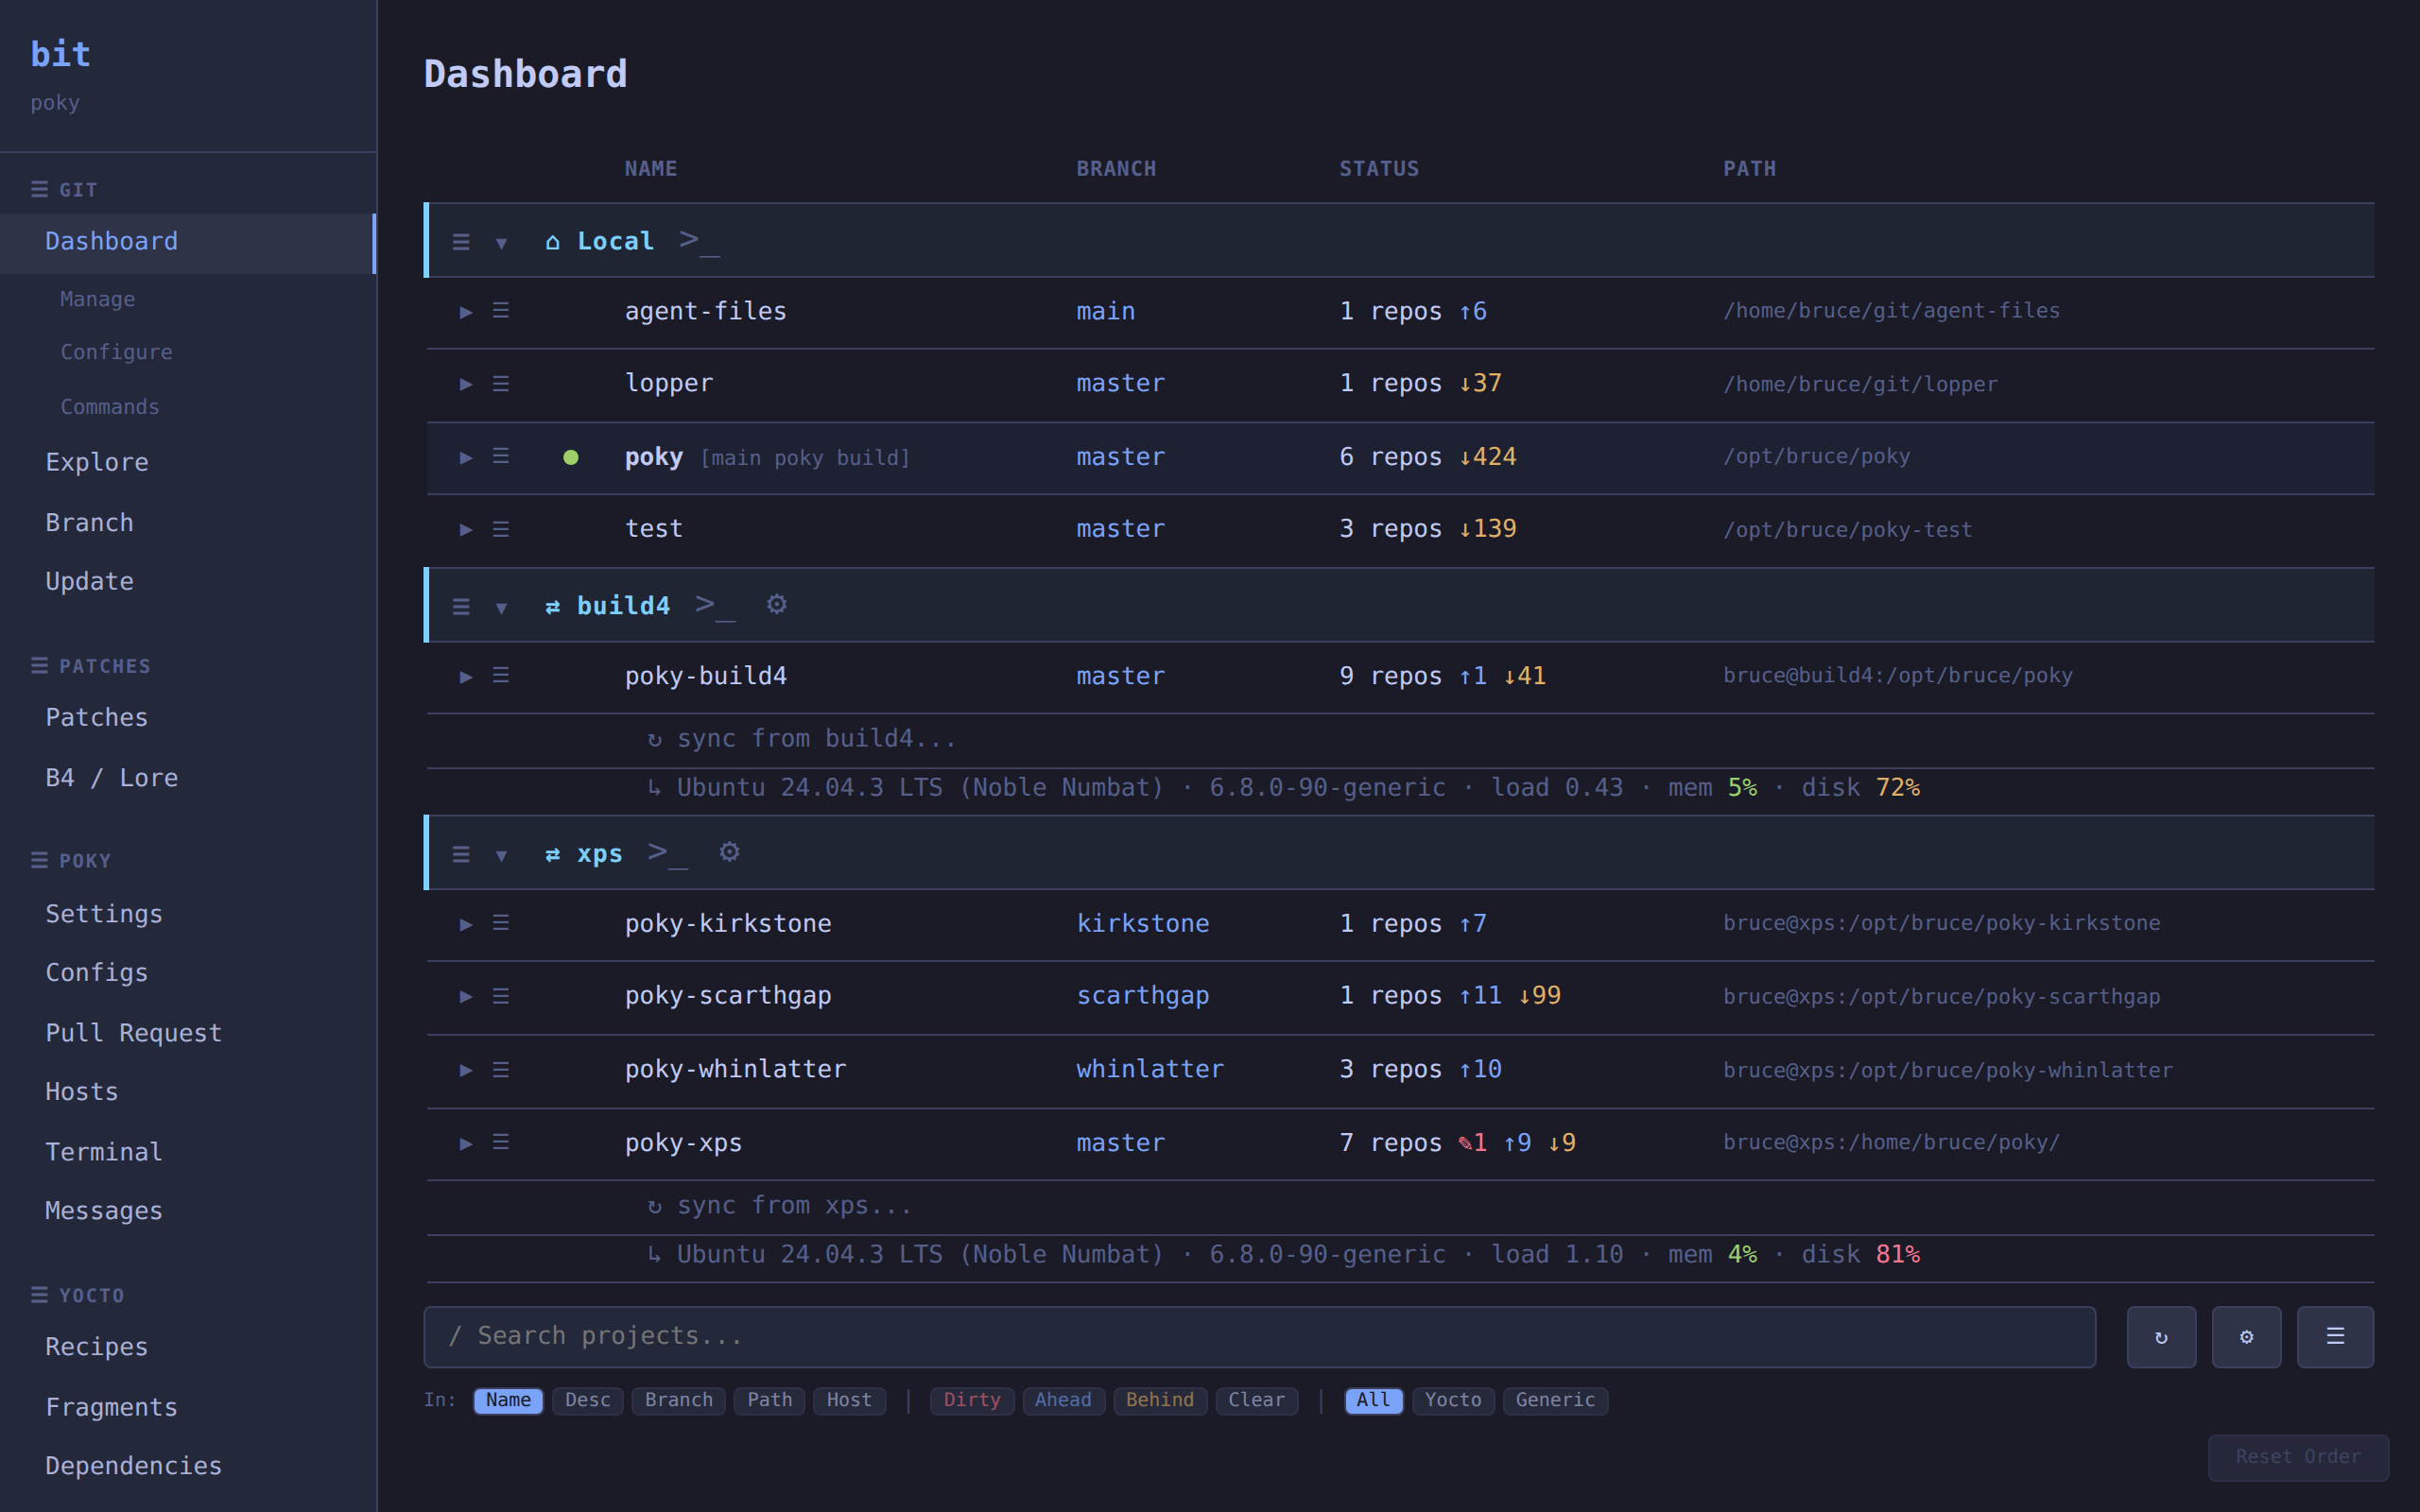Click the Reset Order button

pyautogui.click(x=2298, y=1457)
